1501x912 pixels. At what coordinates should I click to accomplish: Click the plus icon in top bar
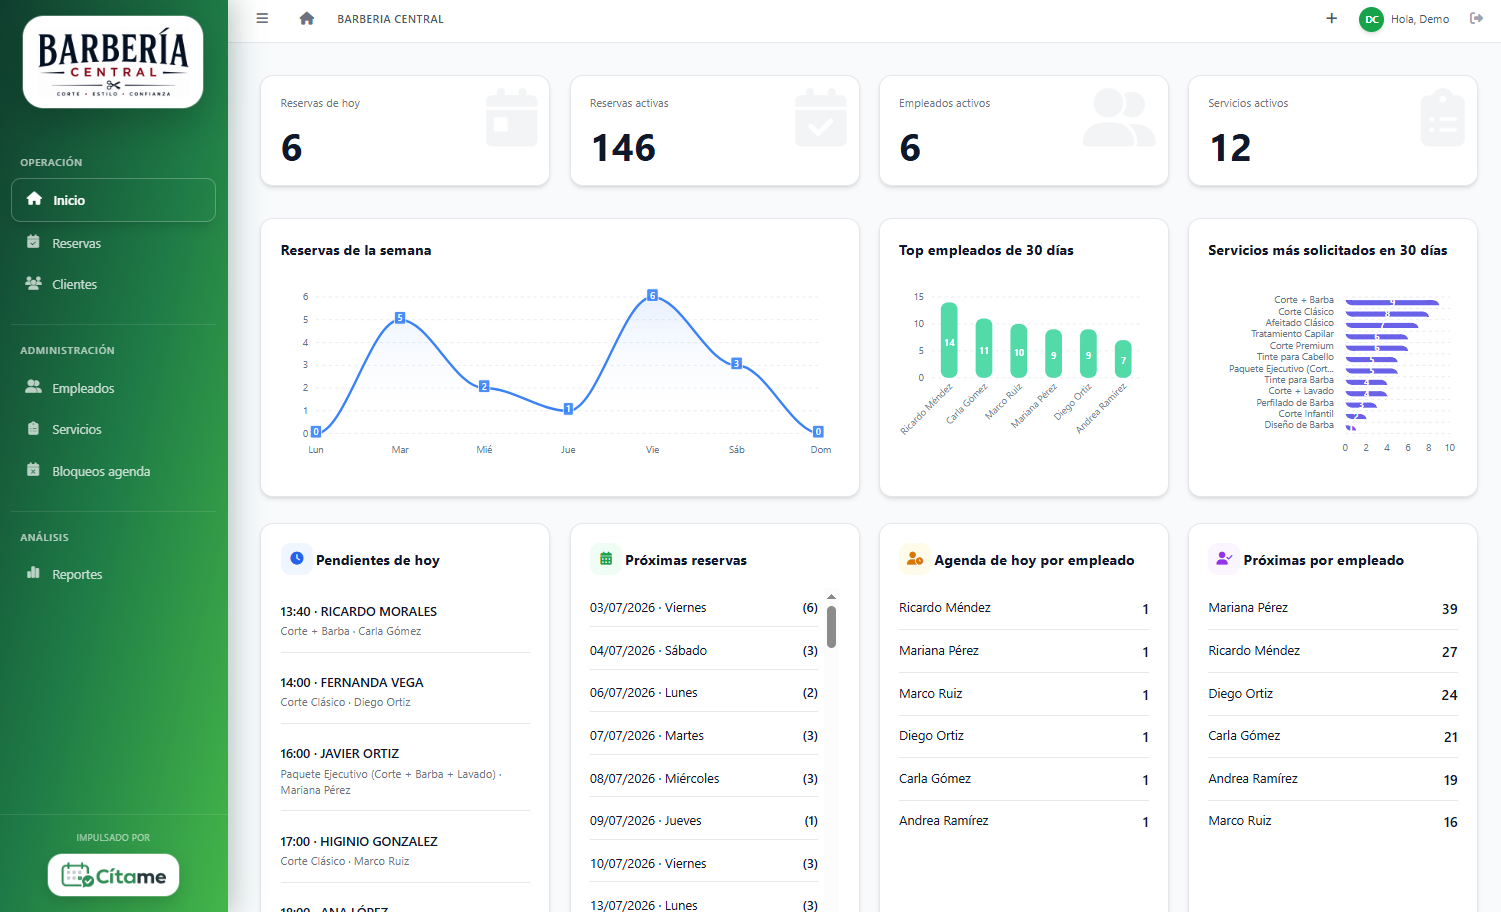coord(1331,18)
